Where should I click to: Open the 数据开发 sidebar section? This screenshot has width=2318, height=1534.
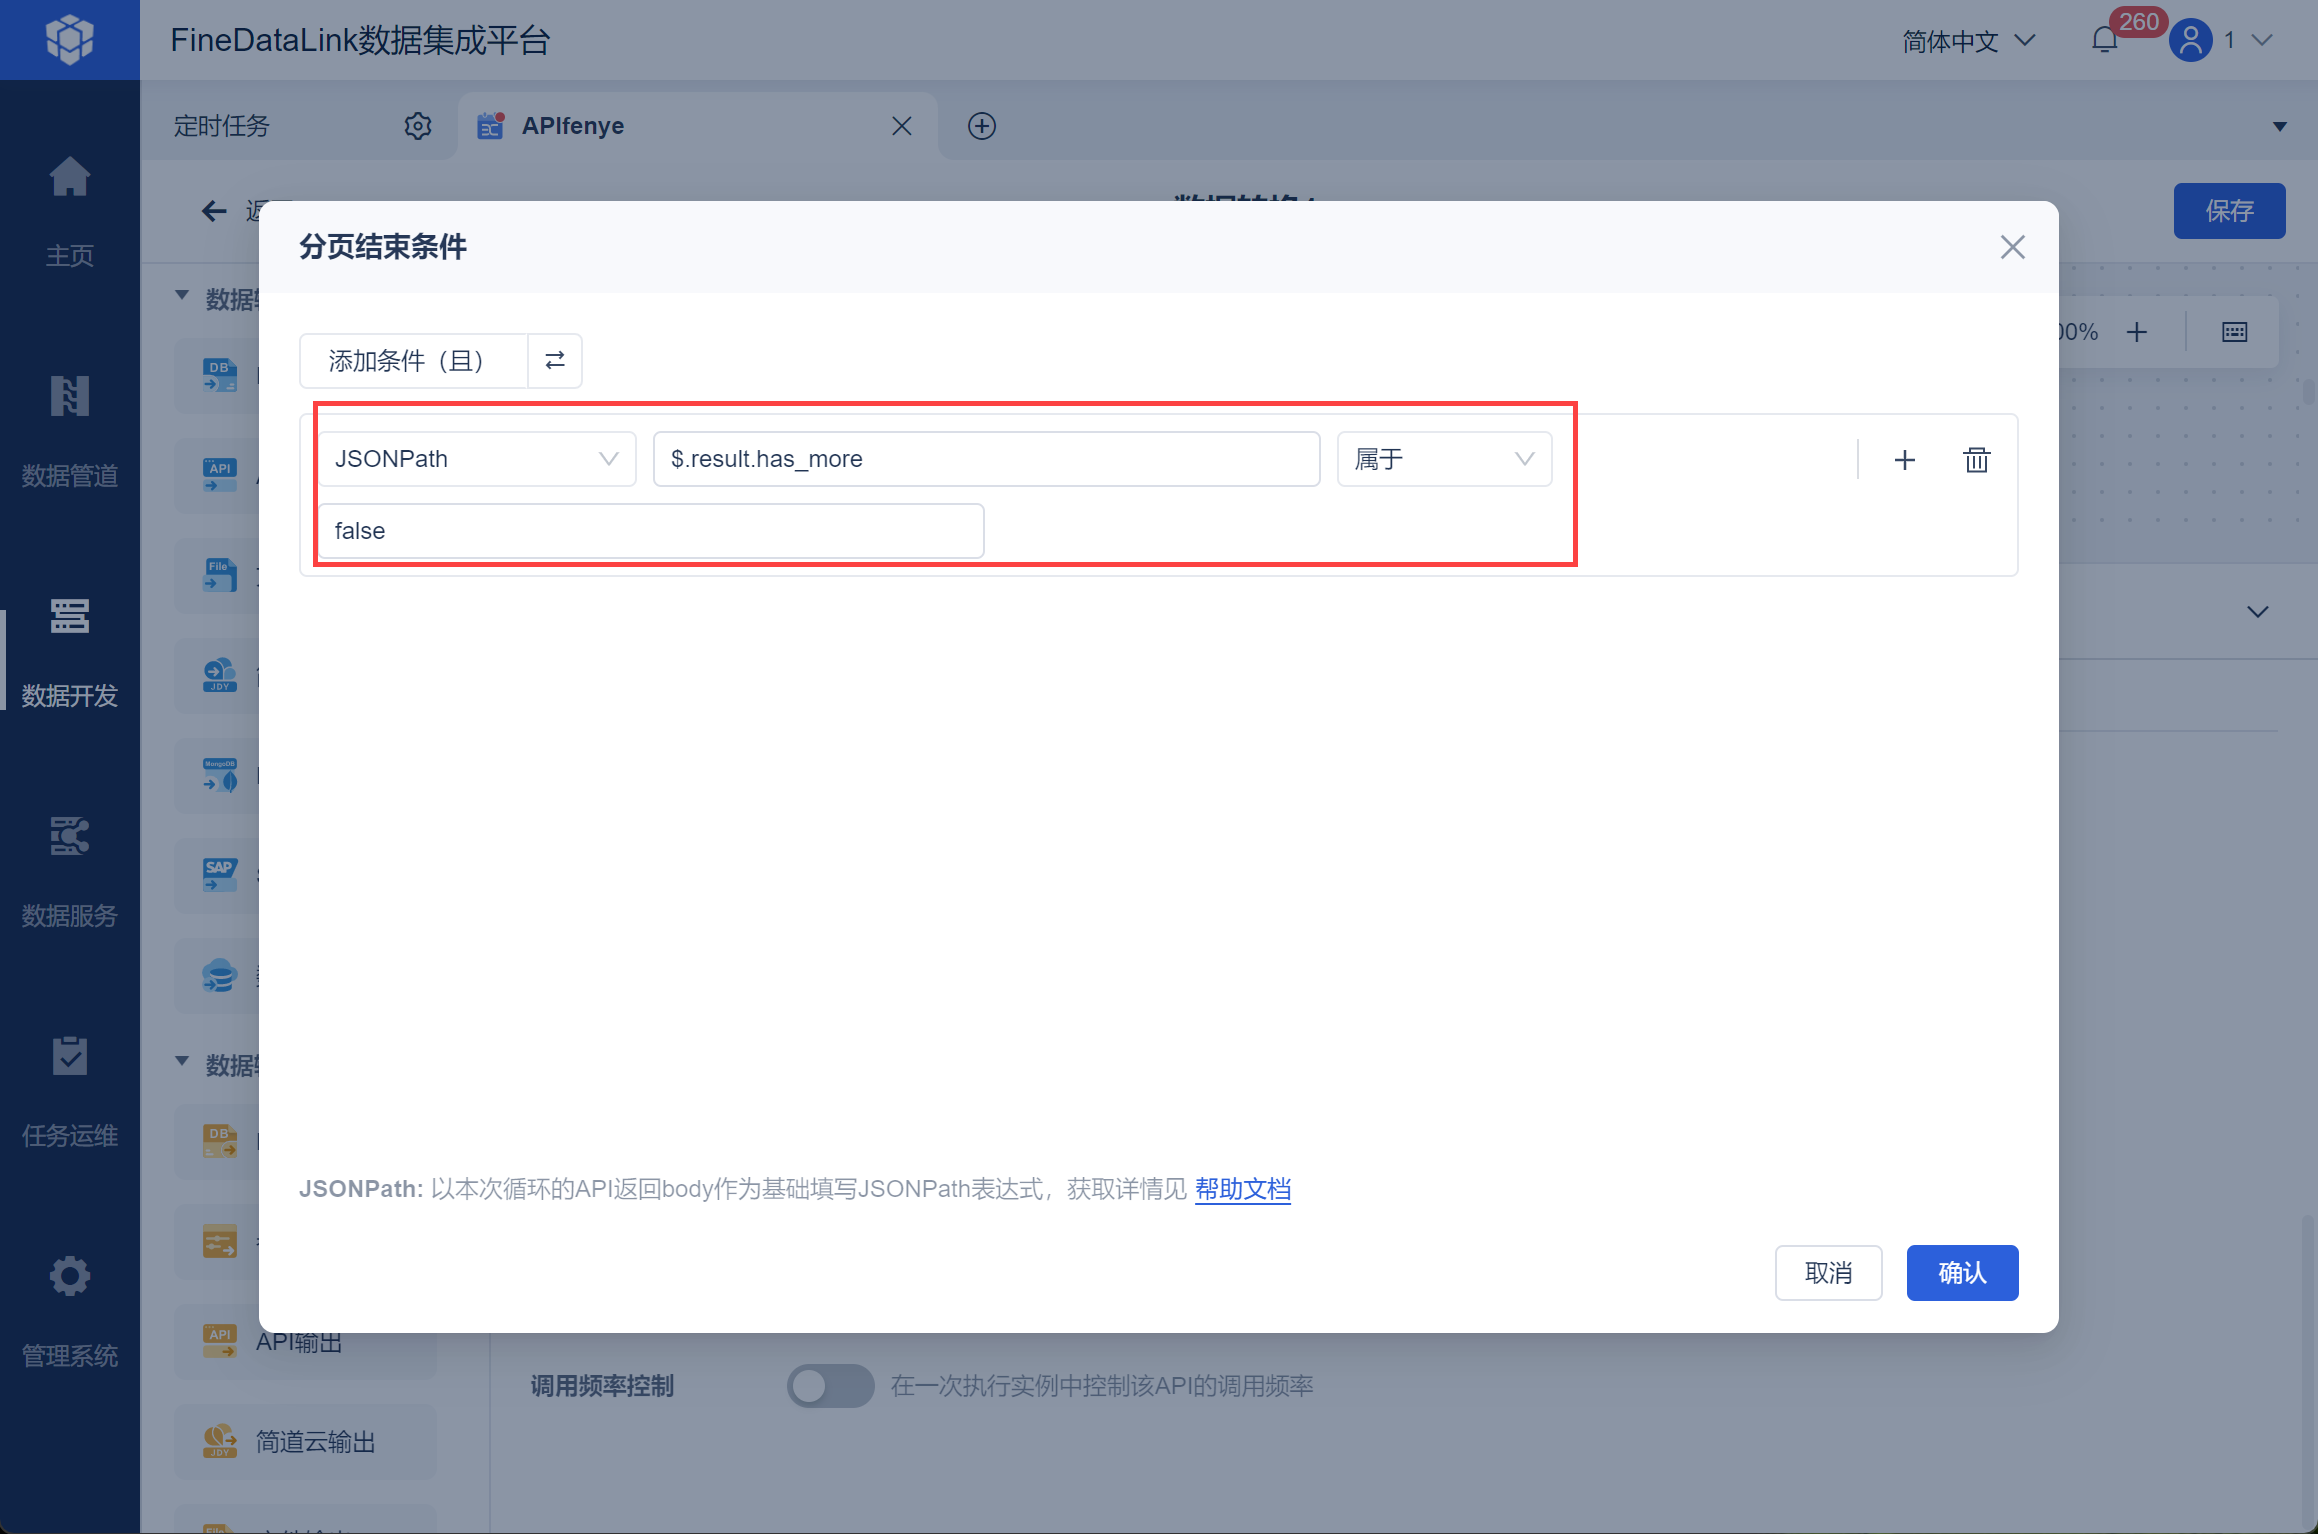click(69, 650)
